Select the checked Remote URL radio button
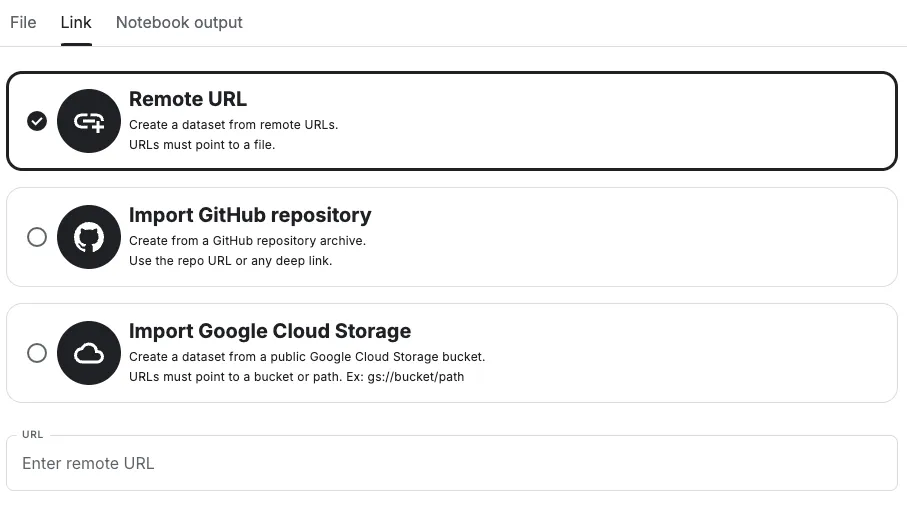The height and width of the screenshot is (508, 907). click(x=37, y=121)
